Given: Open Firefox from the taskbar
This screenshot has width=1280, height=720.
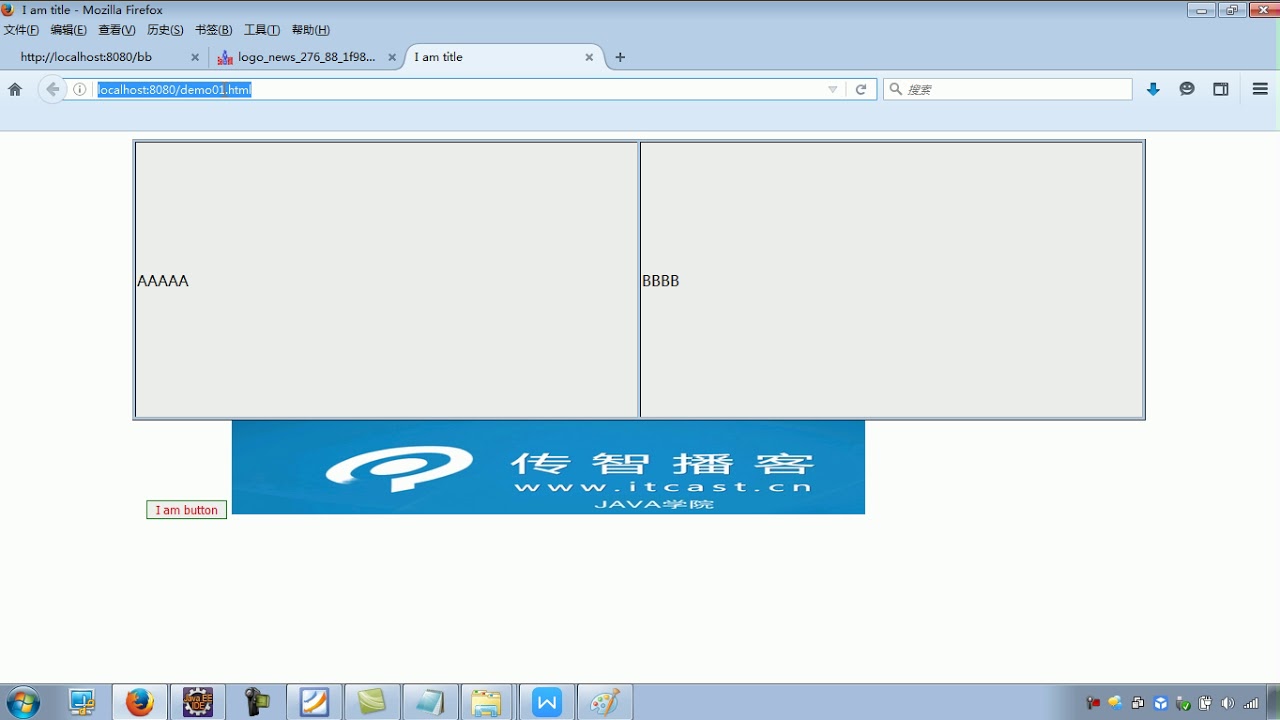Looking at the screenshot, I should point(140,702).
